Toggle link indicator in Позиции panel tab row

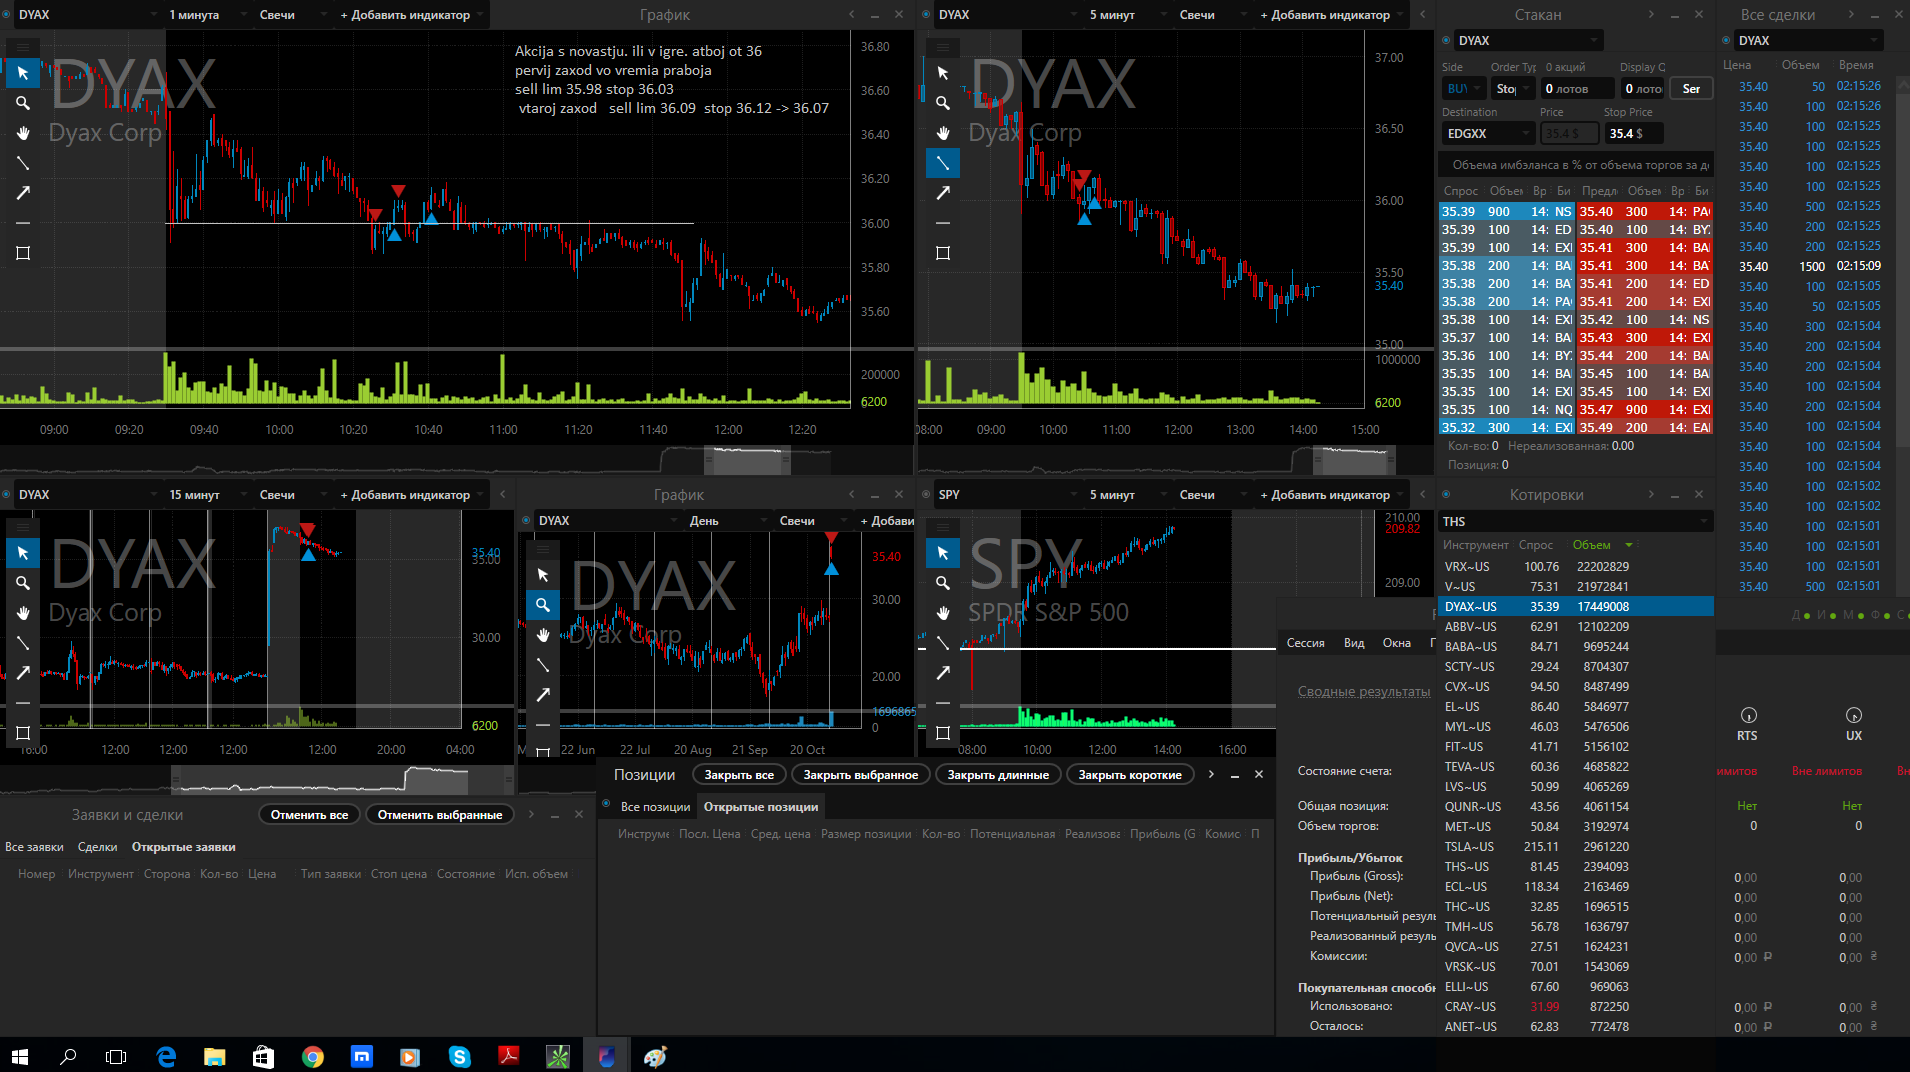pyautogui.click(x=606, y=804)
